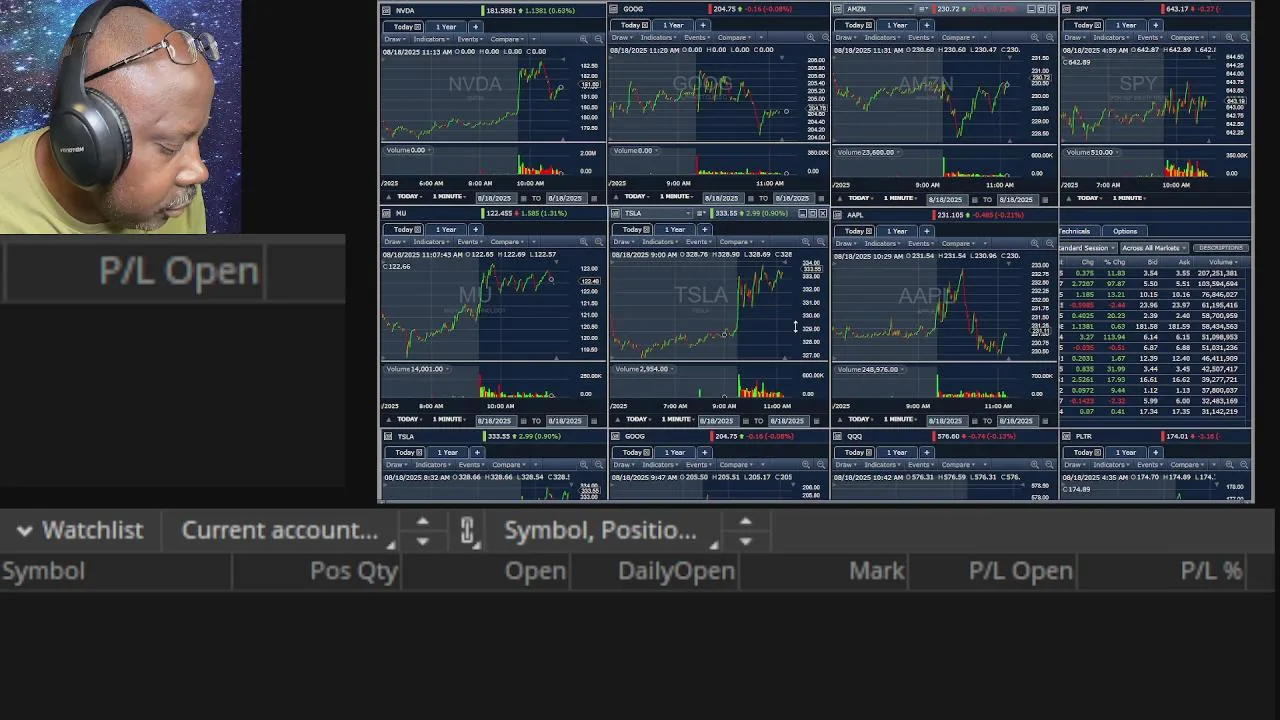Open the NVDA Indicators dropdown

click(x=432, y=39)
